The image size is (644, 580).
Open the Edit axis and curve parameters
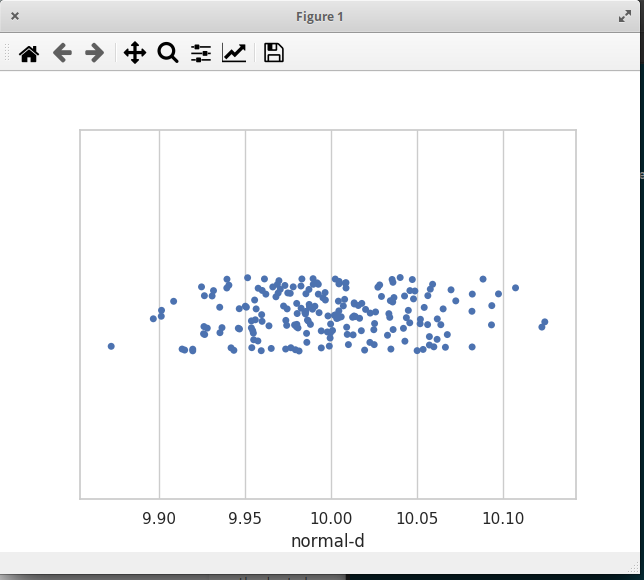point(234,53)
